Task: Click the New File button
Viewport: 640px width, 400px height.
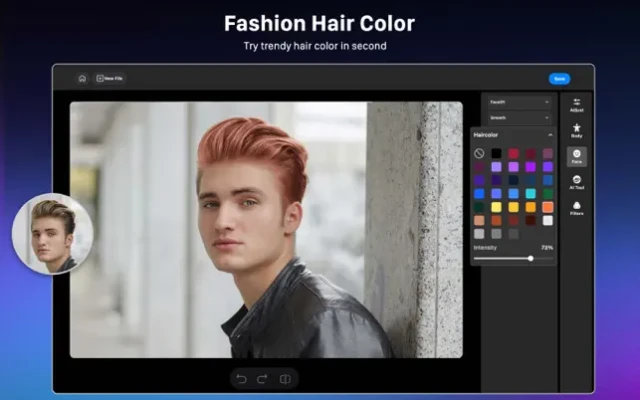Action: point(110,78)
